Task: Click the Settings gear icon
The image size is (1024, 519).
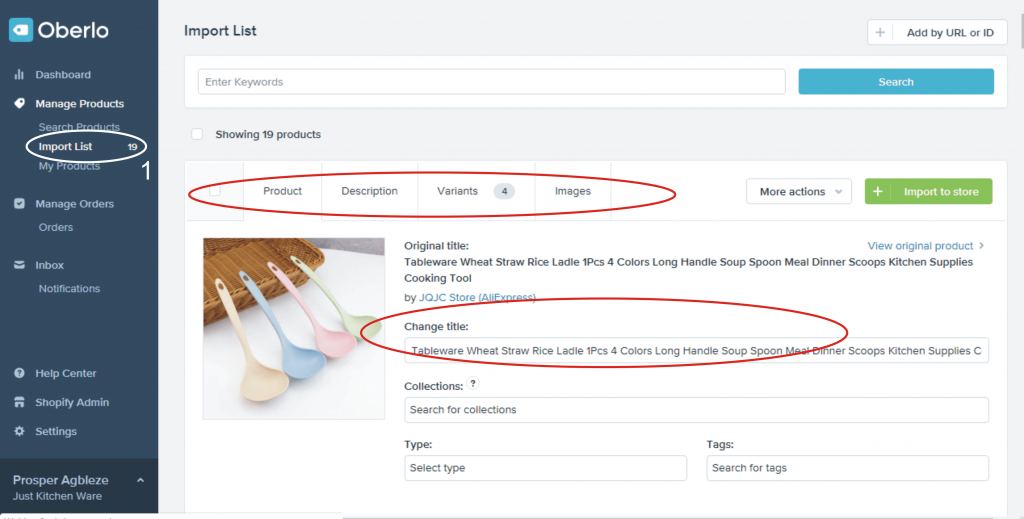Action: [19, 431]
